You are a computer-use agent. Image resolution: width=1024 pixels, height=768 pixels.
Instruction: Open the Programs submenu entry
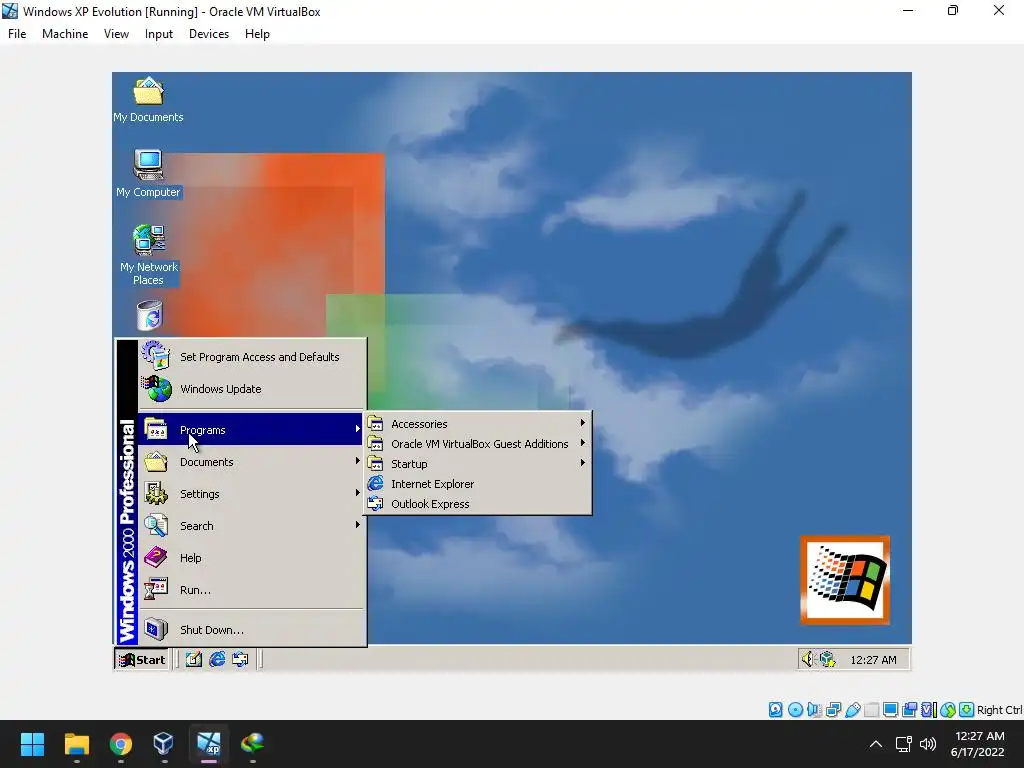251,430
